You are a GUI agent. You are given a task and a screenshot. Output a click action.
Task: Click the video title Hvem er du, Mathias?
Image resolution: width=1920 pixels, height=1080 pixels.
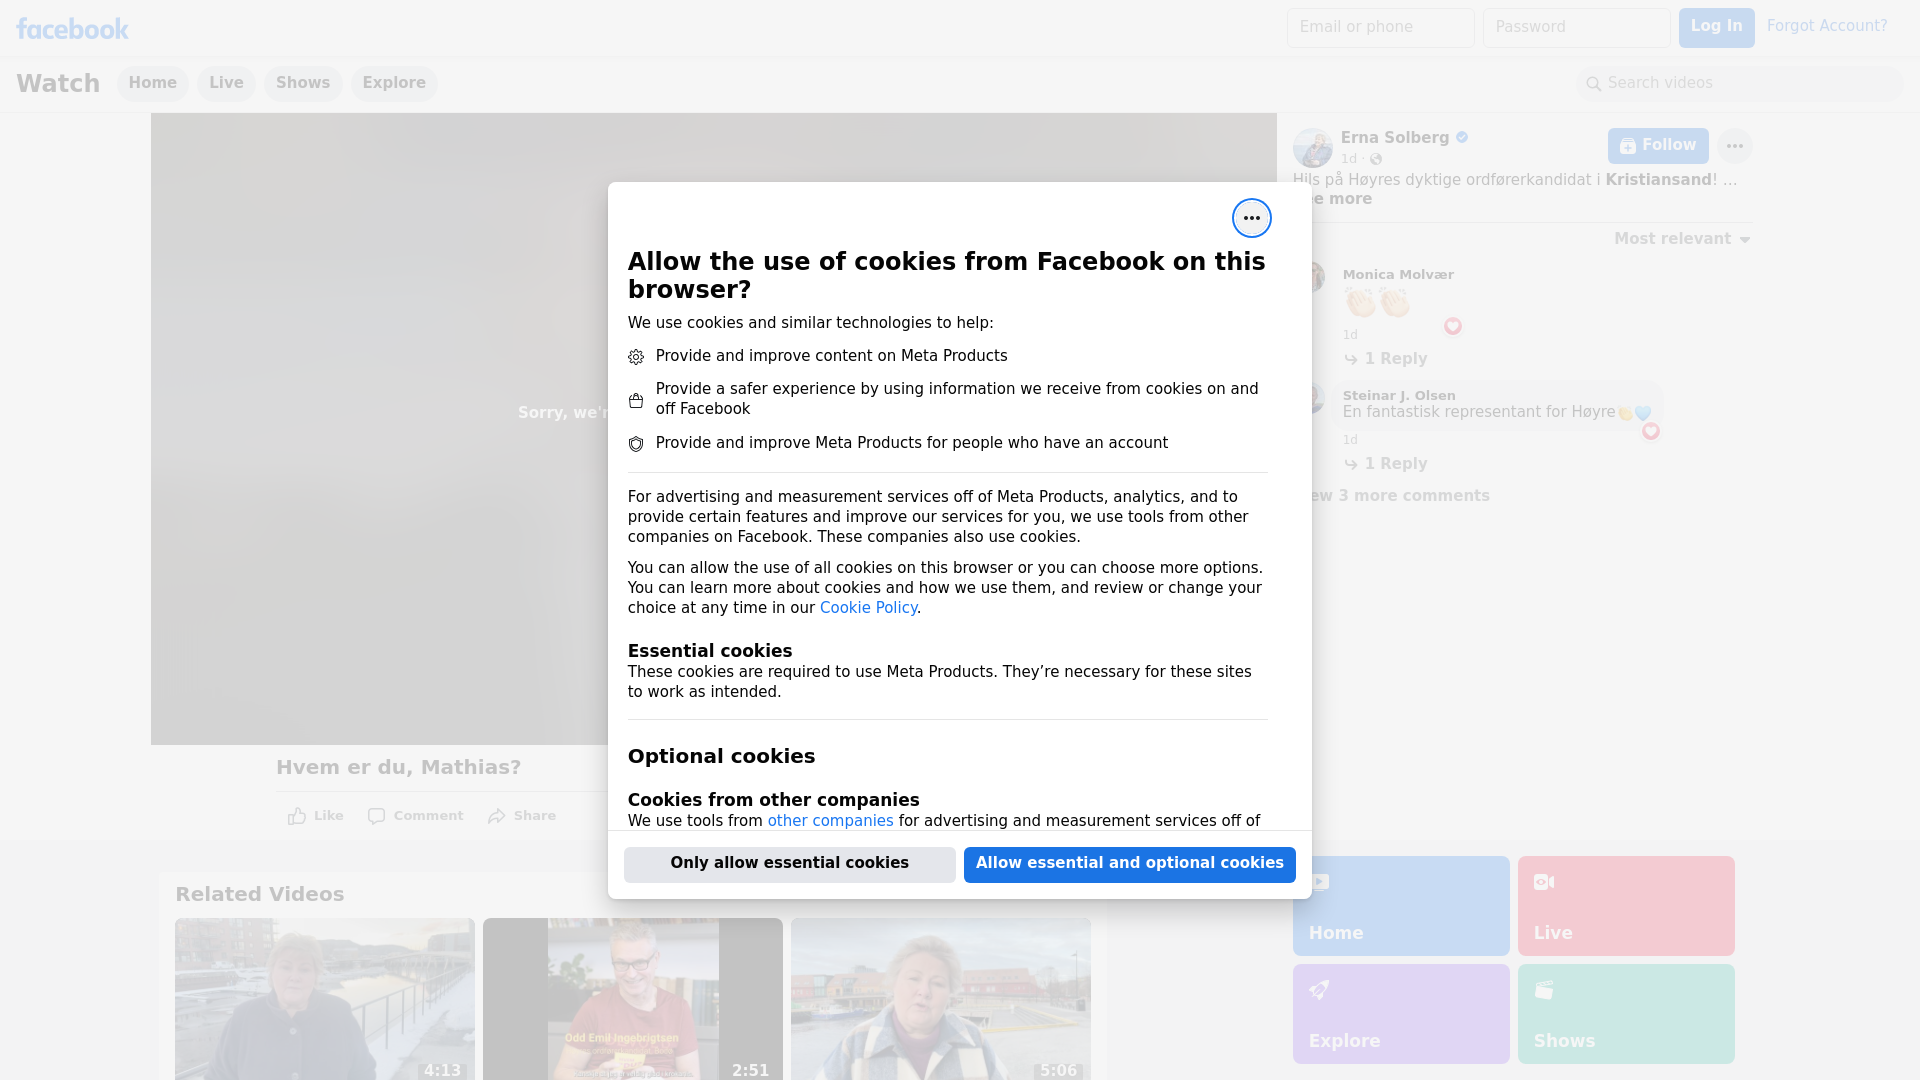[399, 768]
